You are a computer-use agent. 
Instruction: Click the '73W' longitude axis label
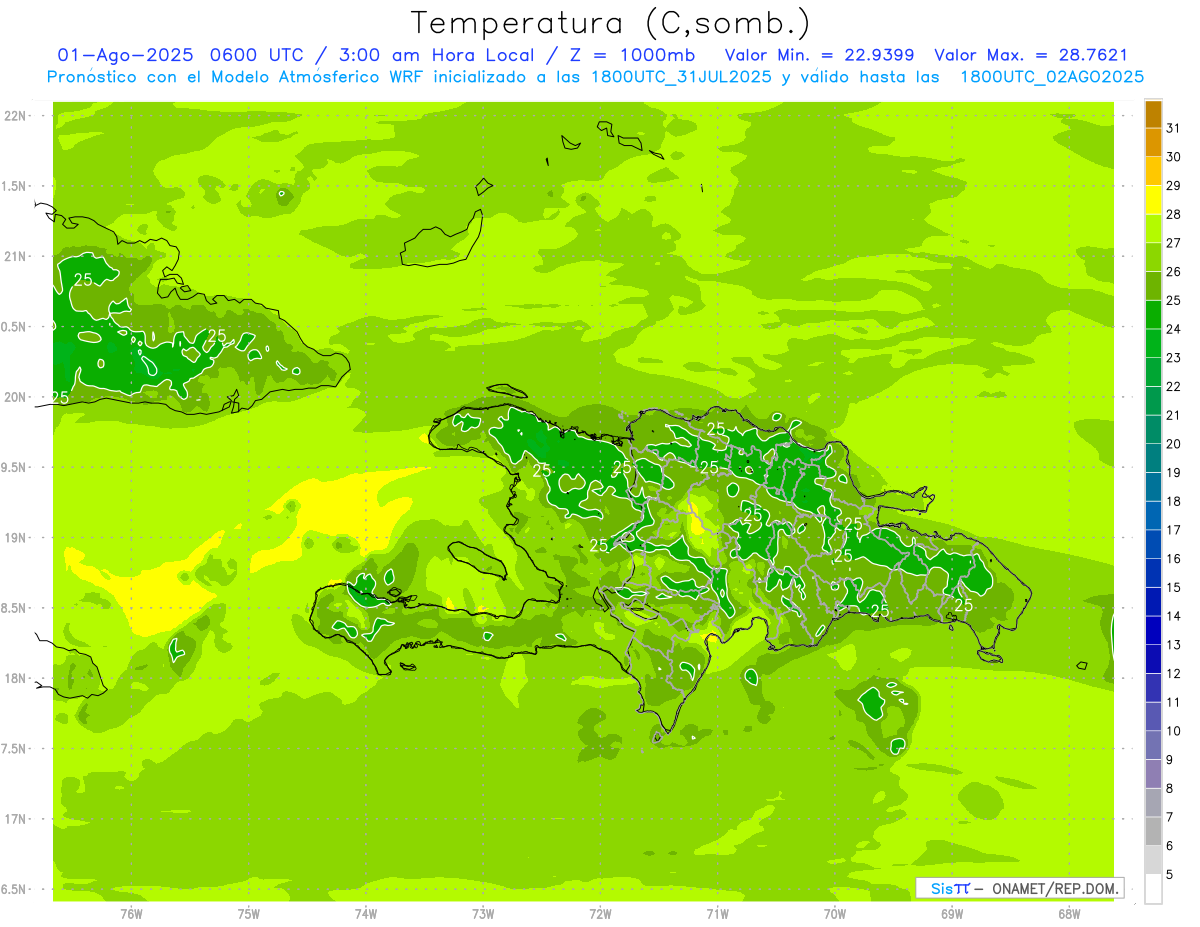(x=483, y=913)
